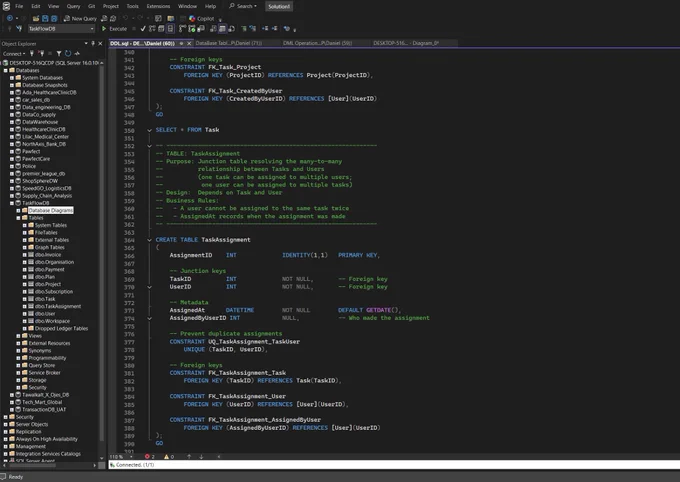Collapse CREATE TABLE TaskAssignment code block

click(149, 240)
